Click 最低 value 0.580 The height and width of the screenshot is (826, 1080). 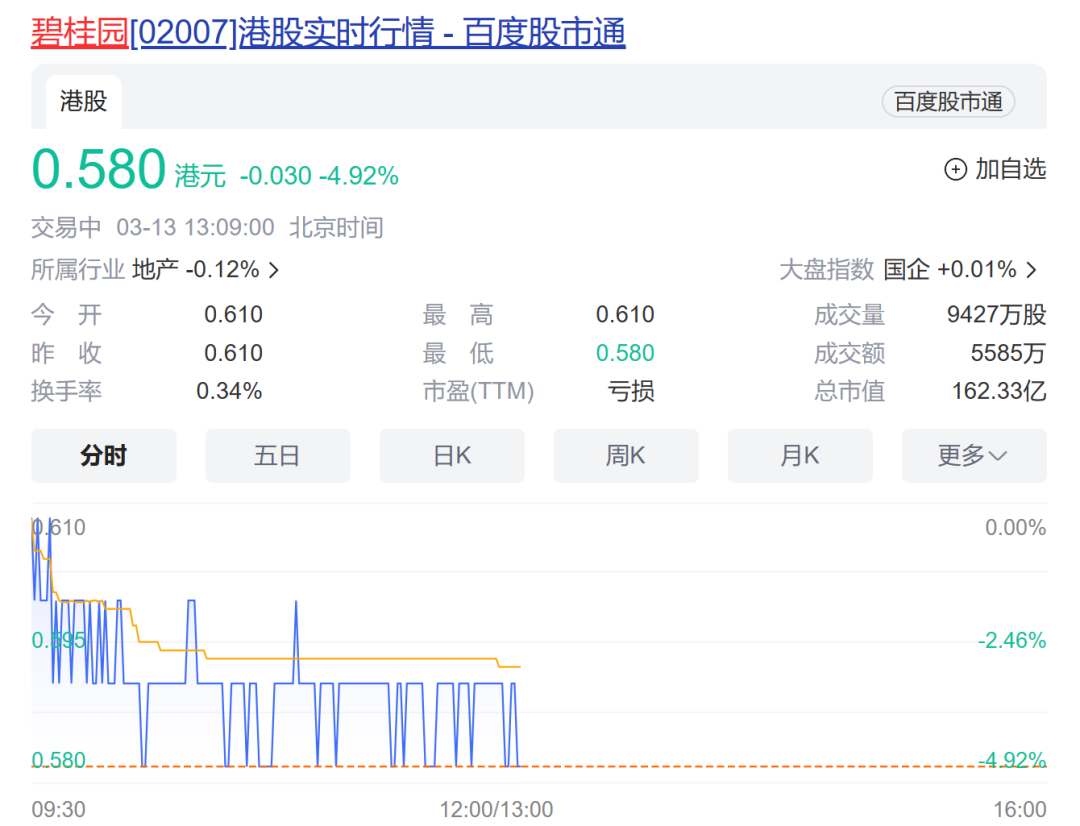625,353
